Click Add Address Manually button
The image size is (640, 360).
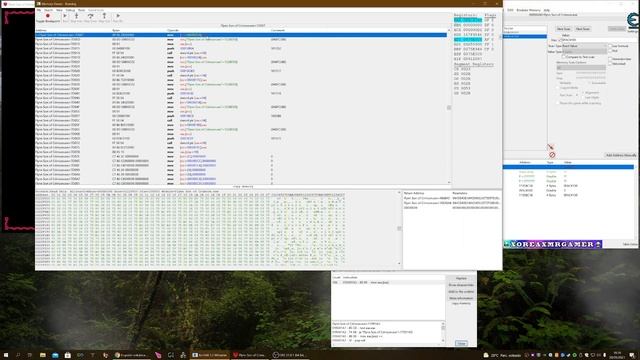pos(621,155)
